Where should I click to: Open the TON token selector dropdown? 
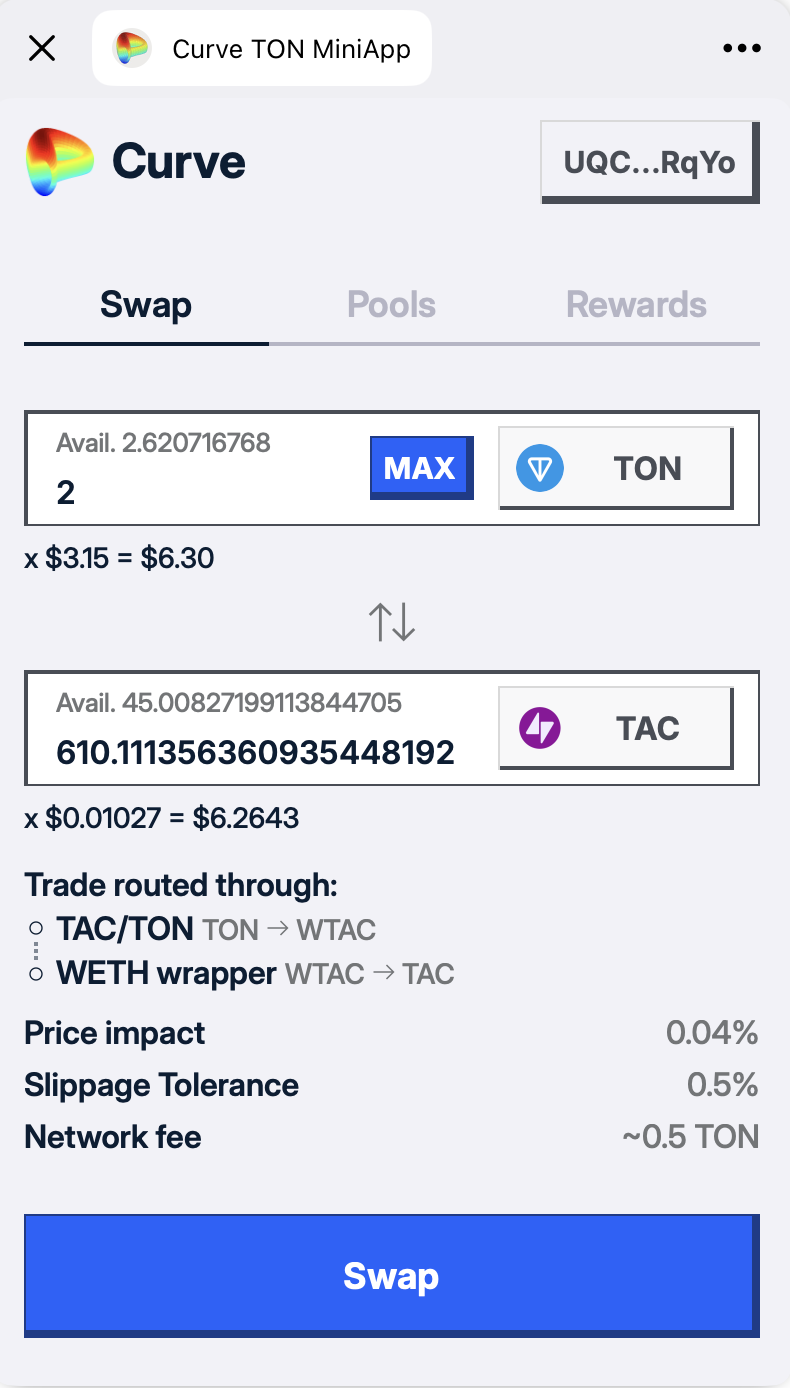point(616,469)
